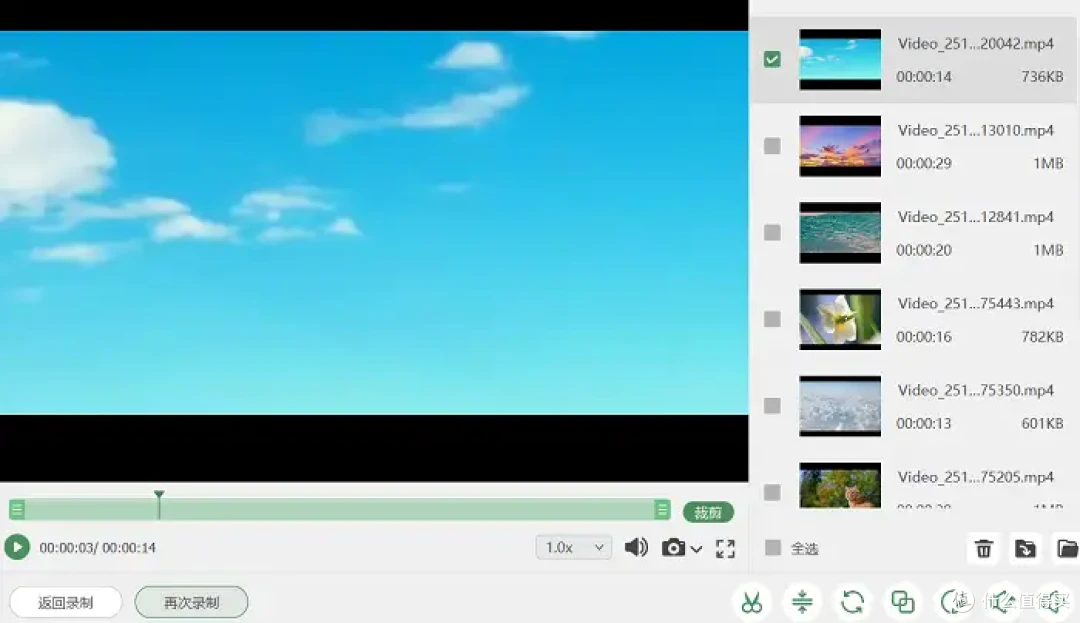Select file name Video_251...75350.mp4
Viewport: 1080px width, 623px height.
(x=975, y=390)
